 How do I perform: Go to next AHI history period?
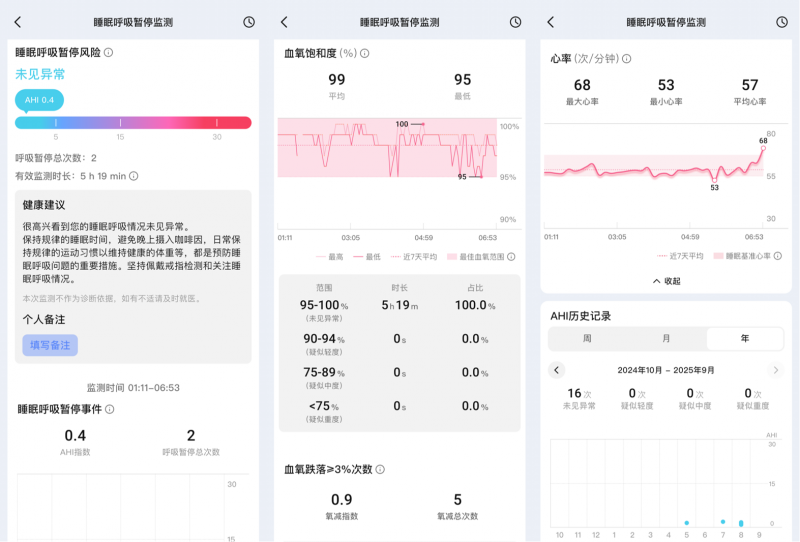pyautogui.click(x=775, y=370)
